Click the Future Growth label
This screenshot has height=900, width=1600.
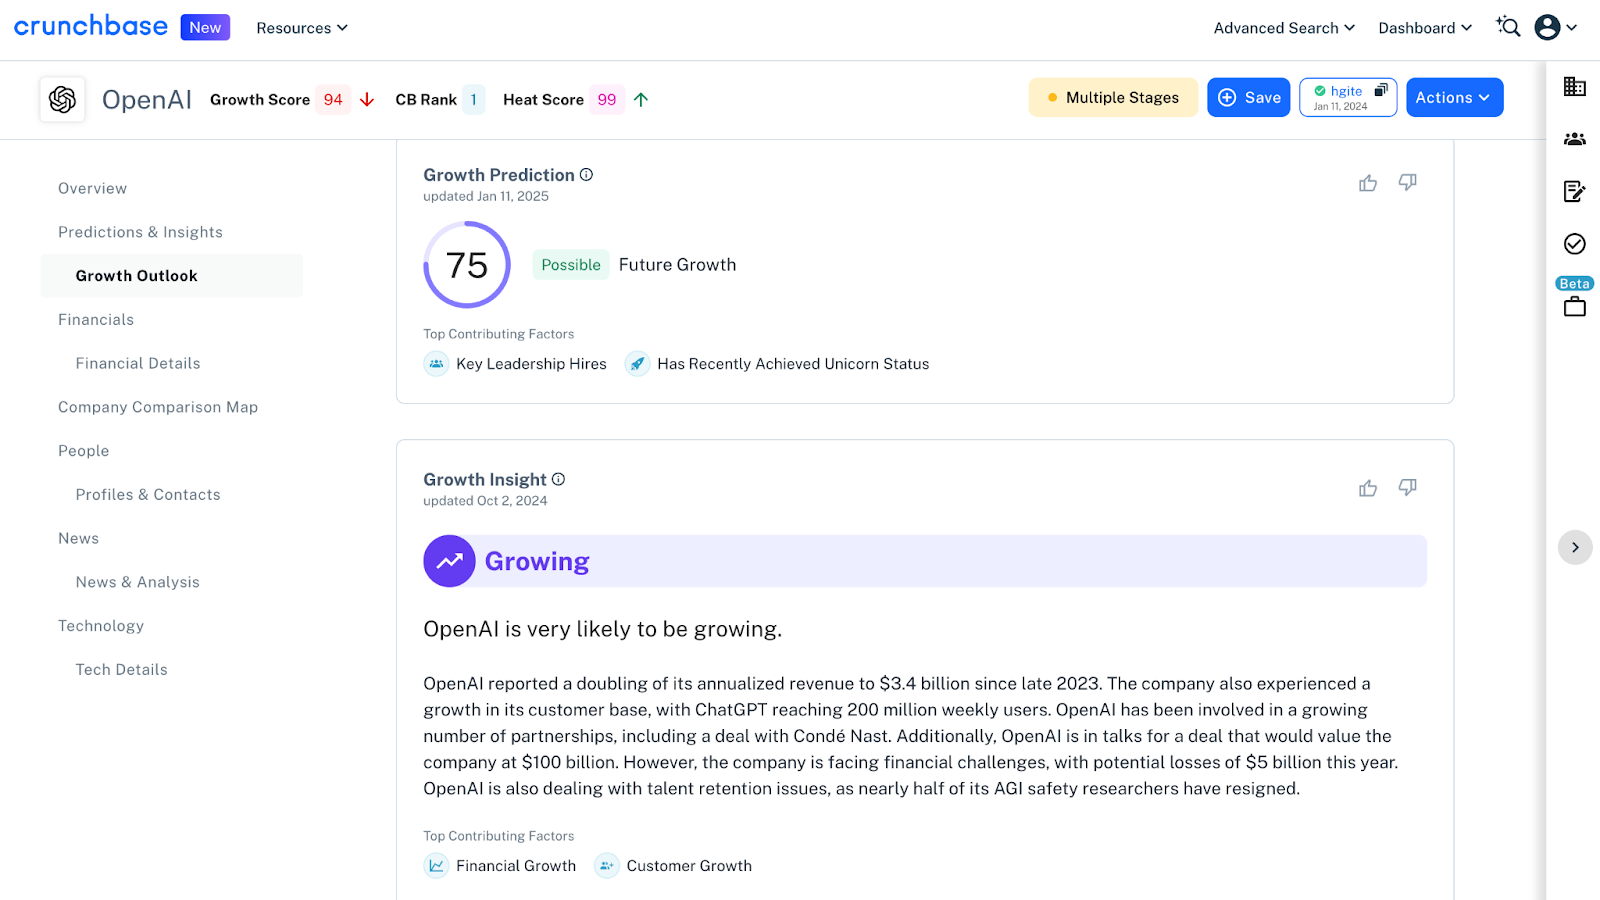click(677, 265)
